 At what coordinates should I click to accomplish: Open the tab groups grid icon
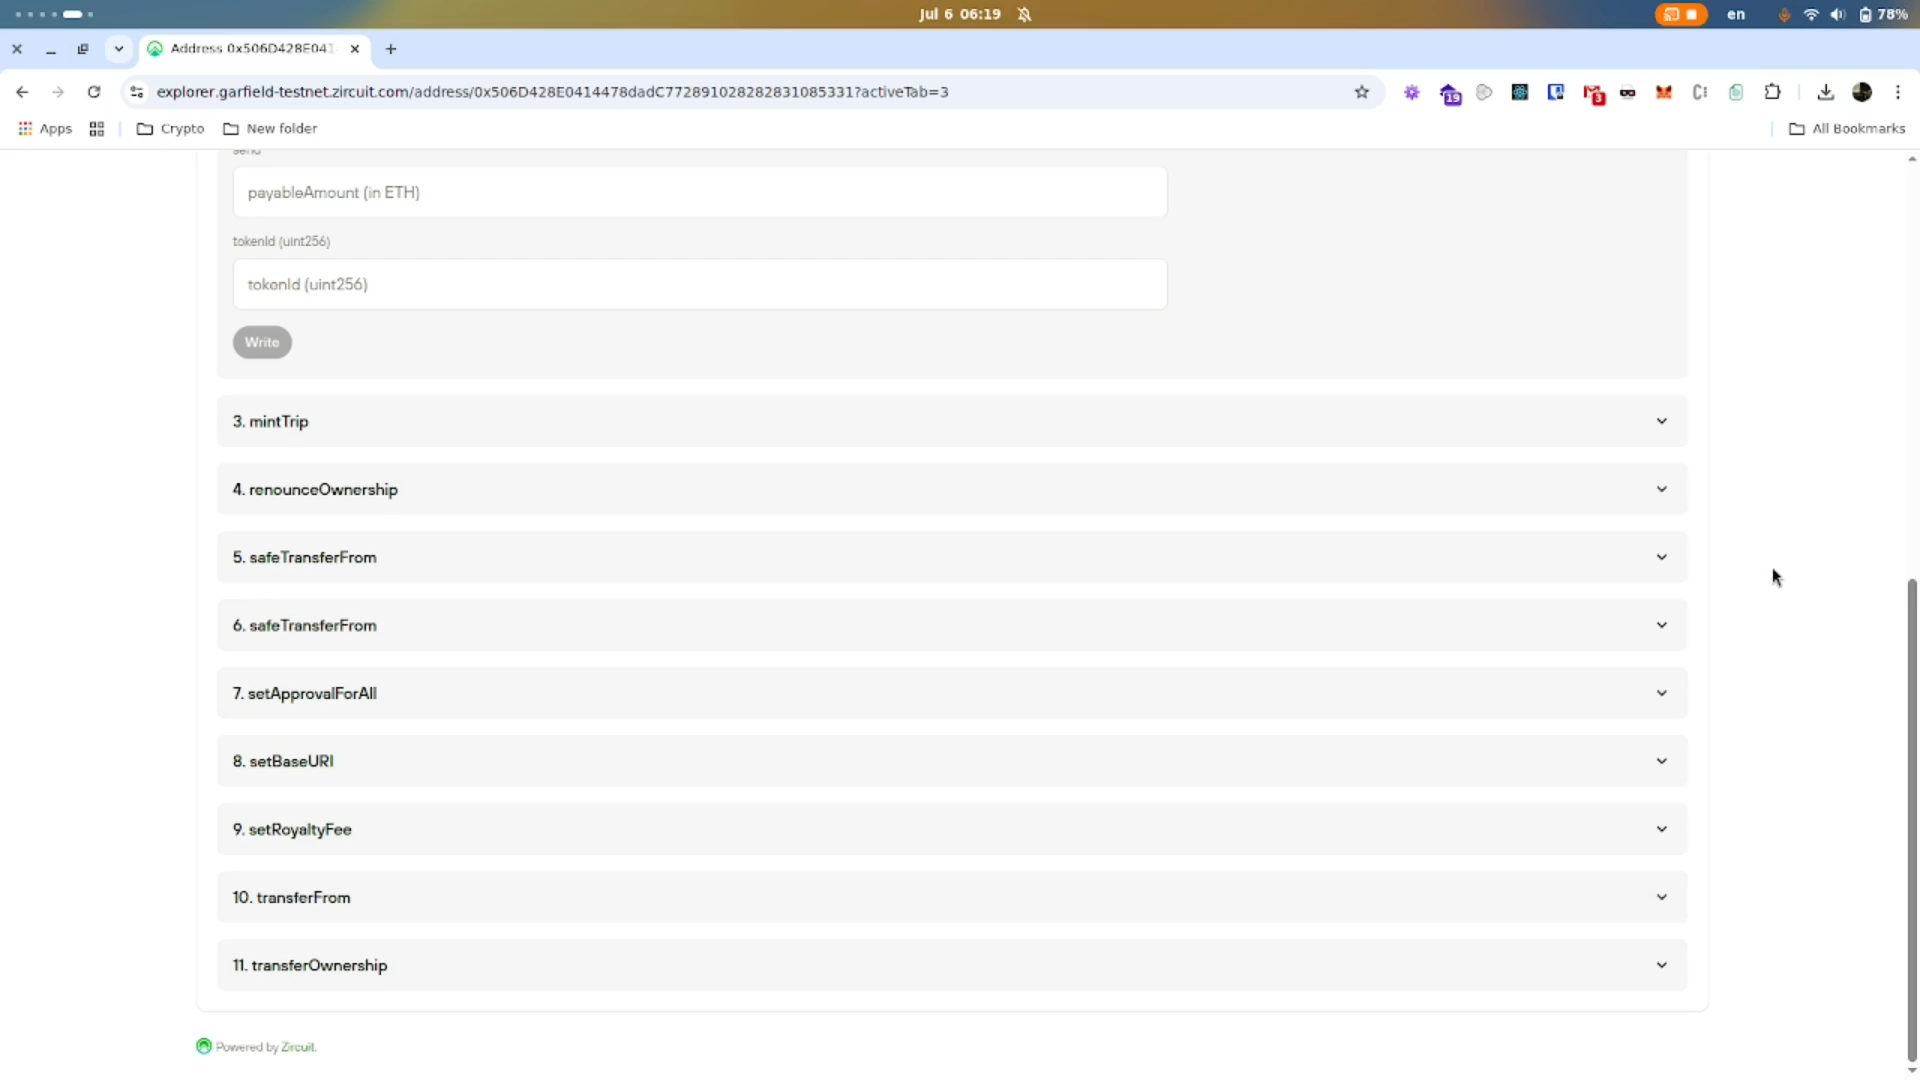pyautogui.click(x=97, y=129)
